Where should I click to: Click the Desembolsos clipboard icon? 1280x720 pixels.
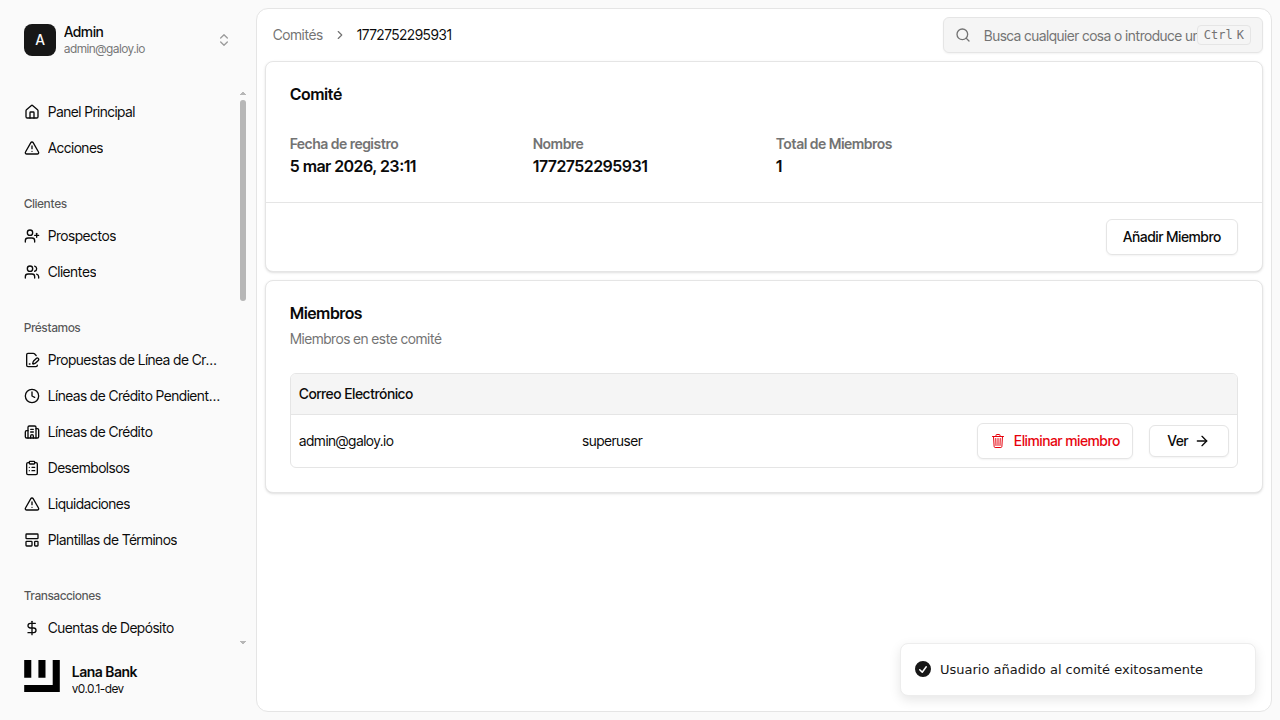click(32, 468)
